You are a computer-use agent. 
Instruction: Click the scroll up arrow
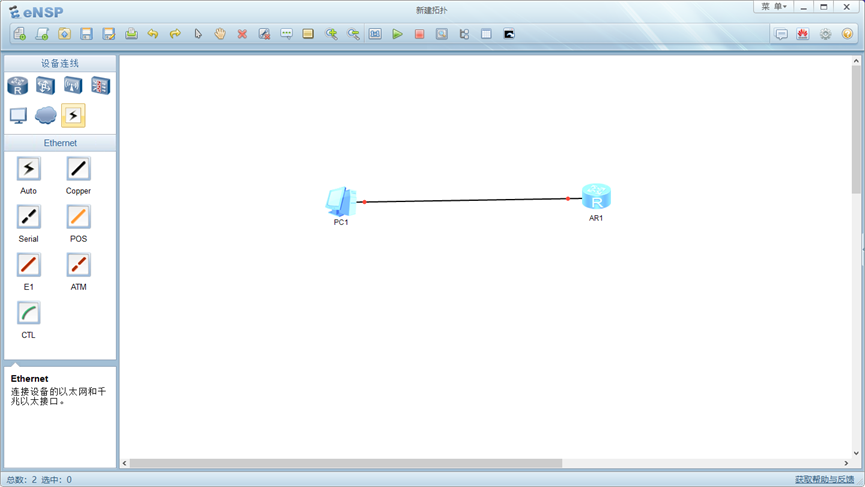(x=856, y=61)
